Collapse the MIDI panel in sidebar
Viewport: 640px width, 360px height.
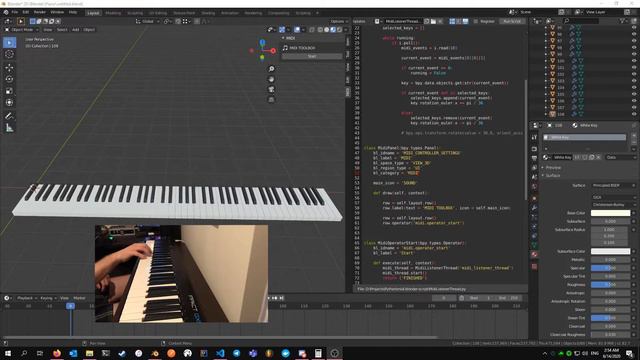pyautogui.click(x=289, y=38)
